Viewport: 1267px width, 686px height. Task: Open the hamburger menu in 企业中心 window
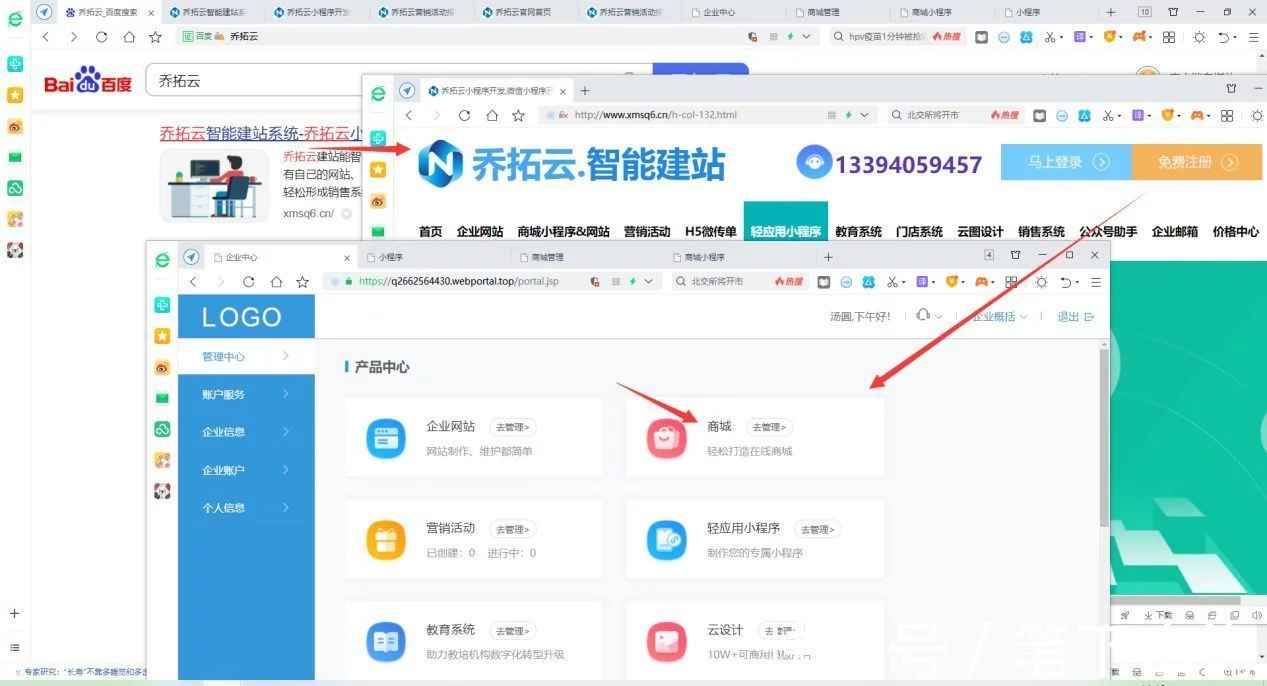[1096, 282]
